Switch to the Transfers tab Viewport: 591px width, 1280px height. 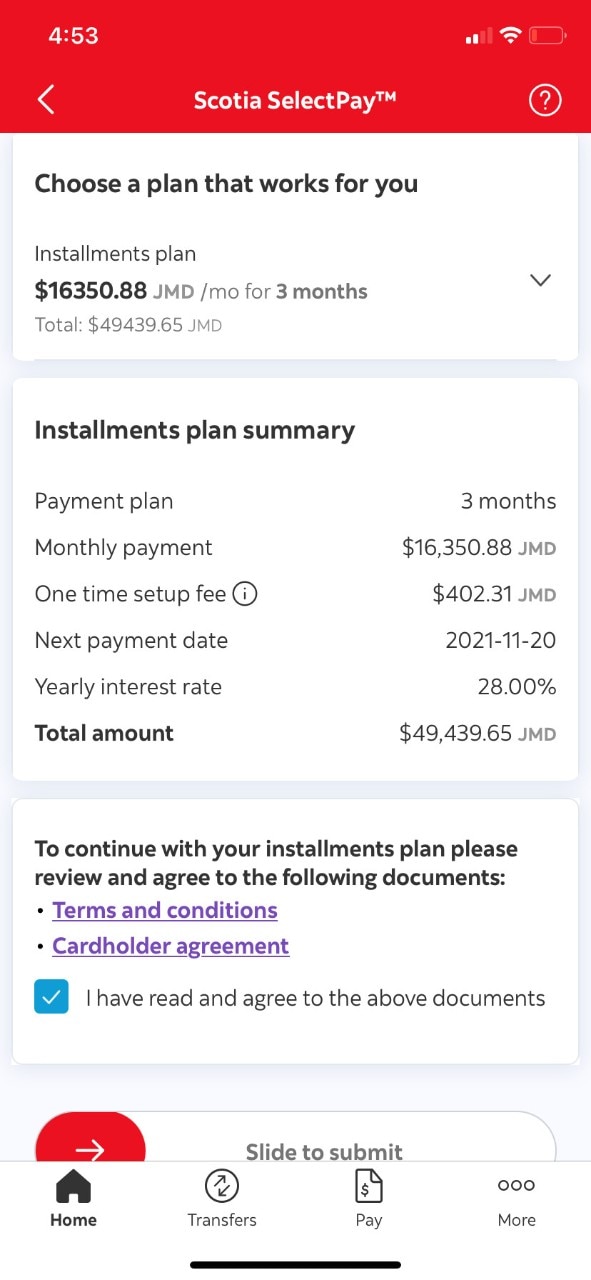point(221,1220)
